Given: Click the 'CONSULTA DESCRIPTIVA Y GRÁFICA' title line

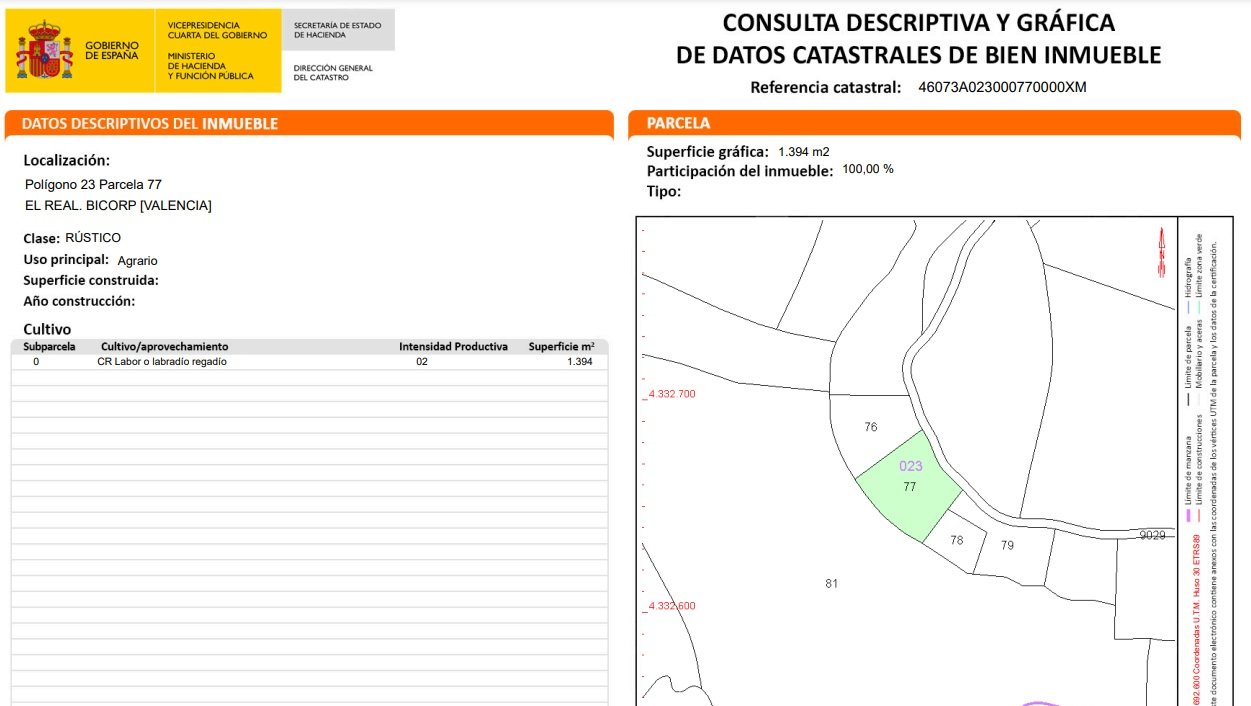Looking at the screenshot, I should 918,22.
